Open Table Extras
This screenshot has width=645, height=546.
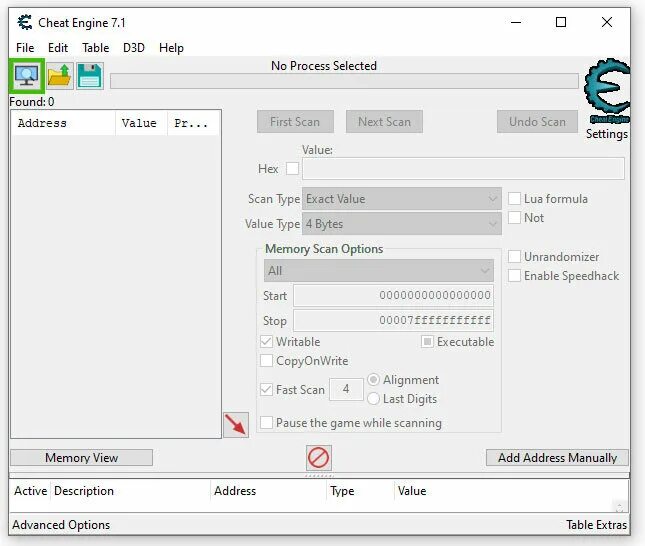[x=596, y=525]
